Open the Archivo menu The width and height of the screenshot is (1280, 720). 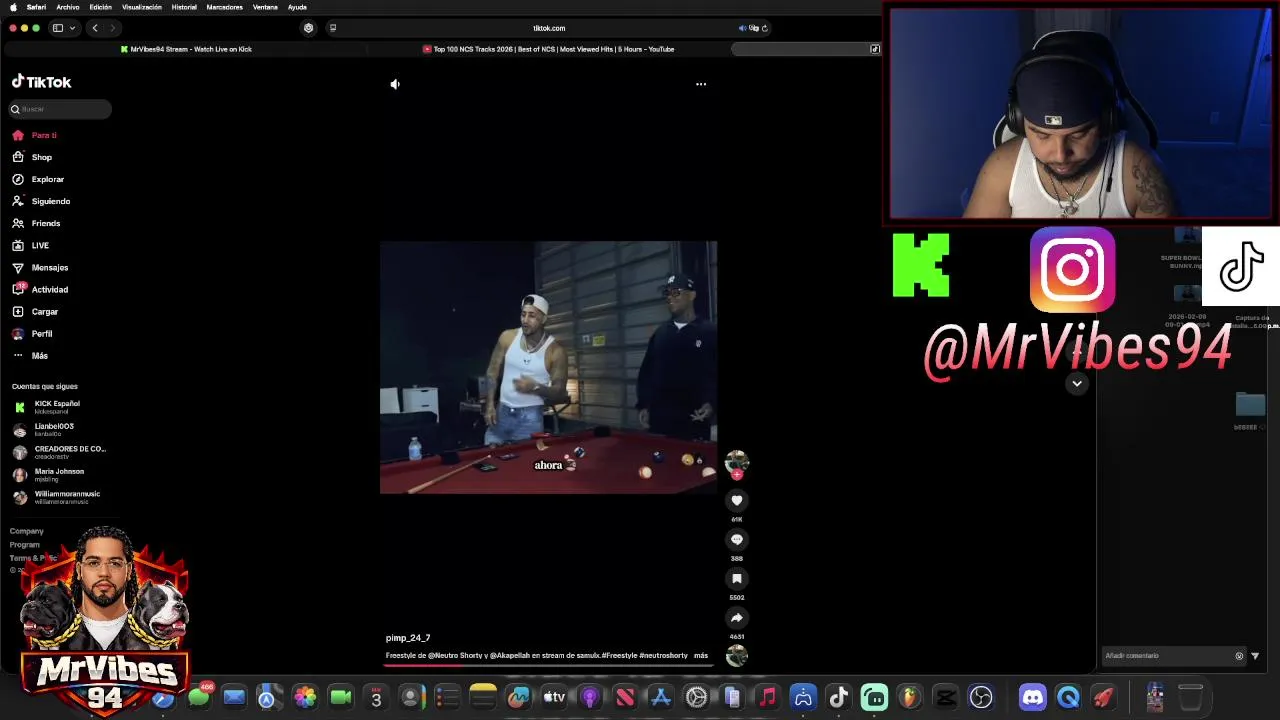(x=68, y=7)
